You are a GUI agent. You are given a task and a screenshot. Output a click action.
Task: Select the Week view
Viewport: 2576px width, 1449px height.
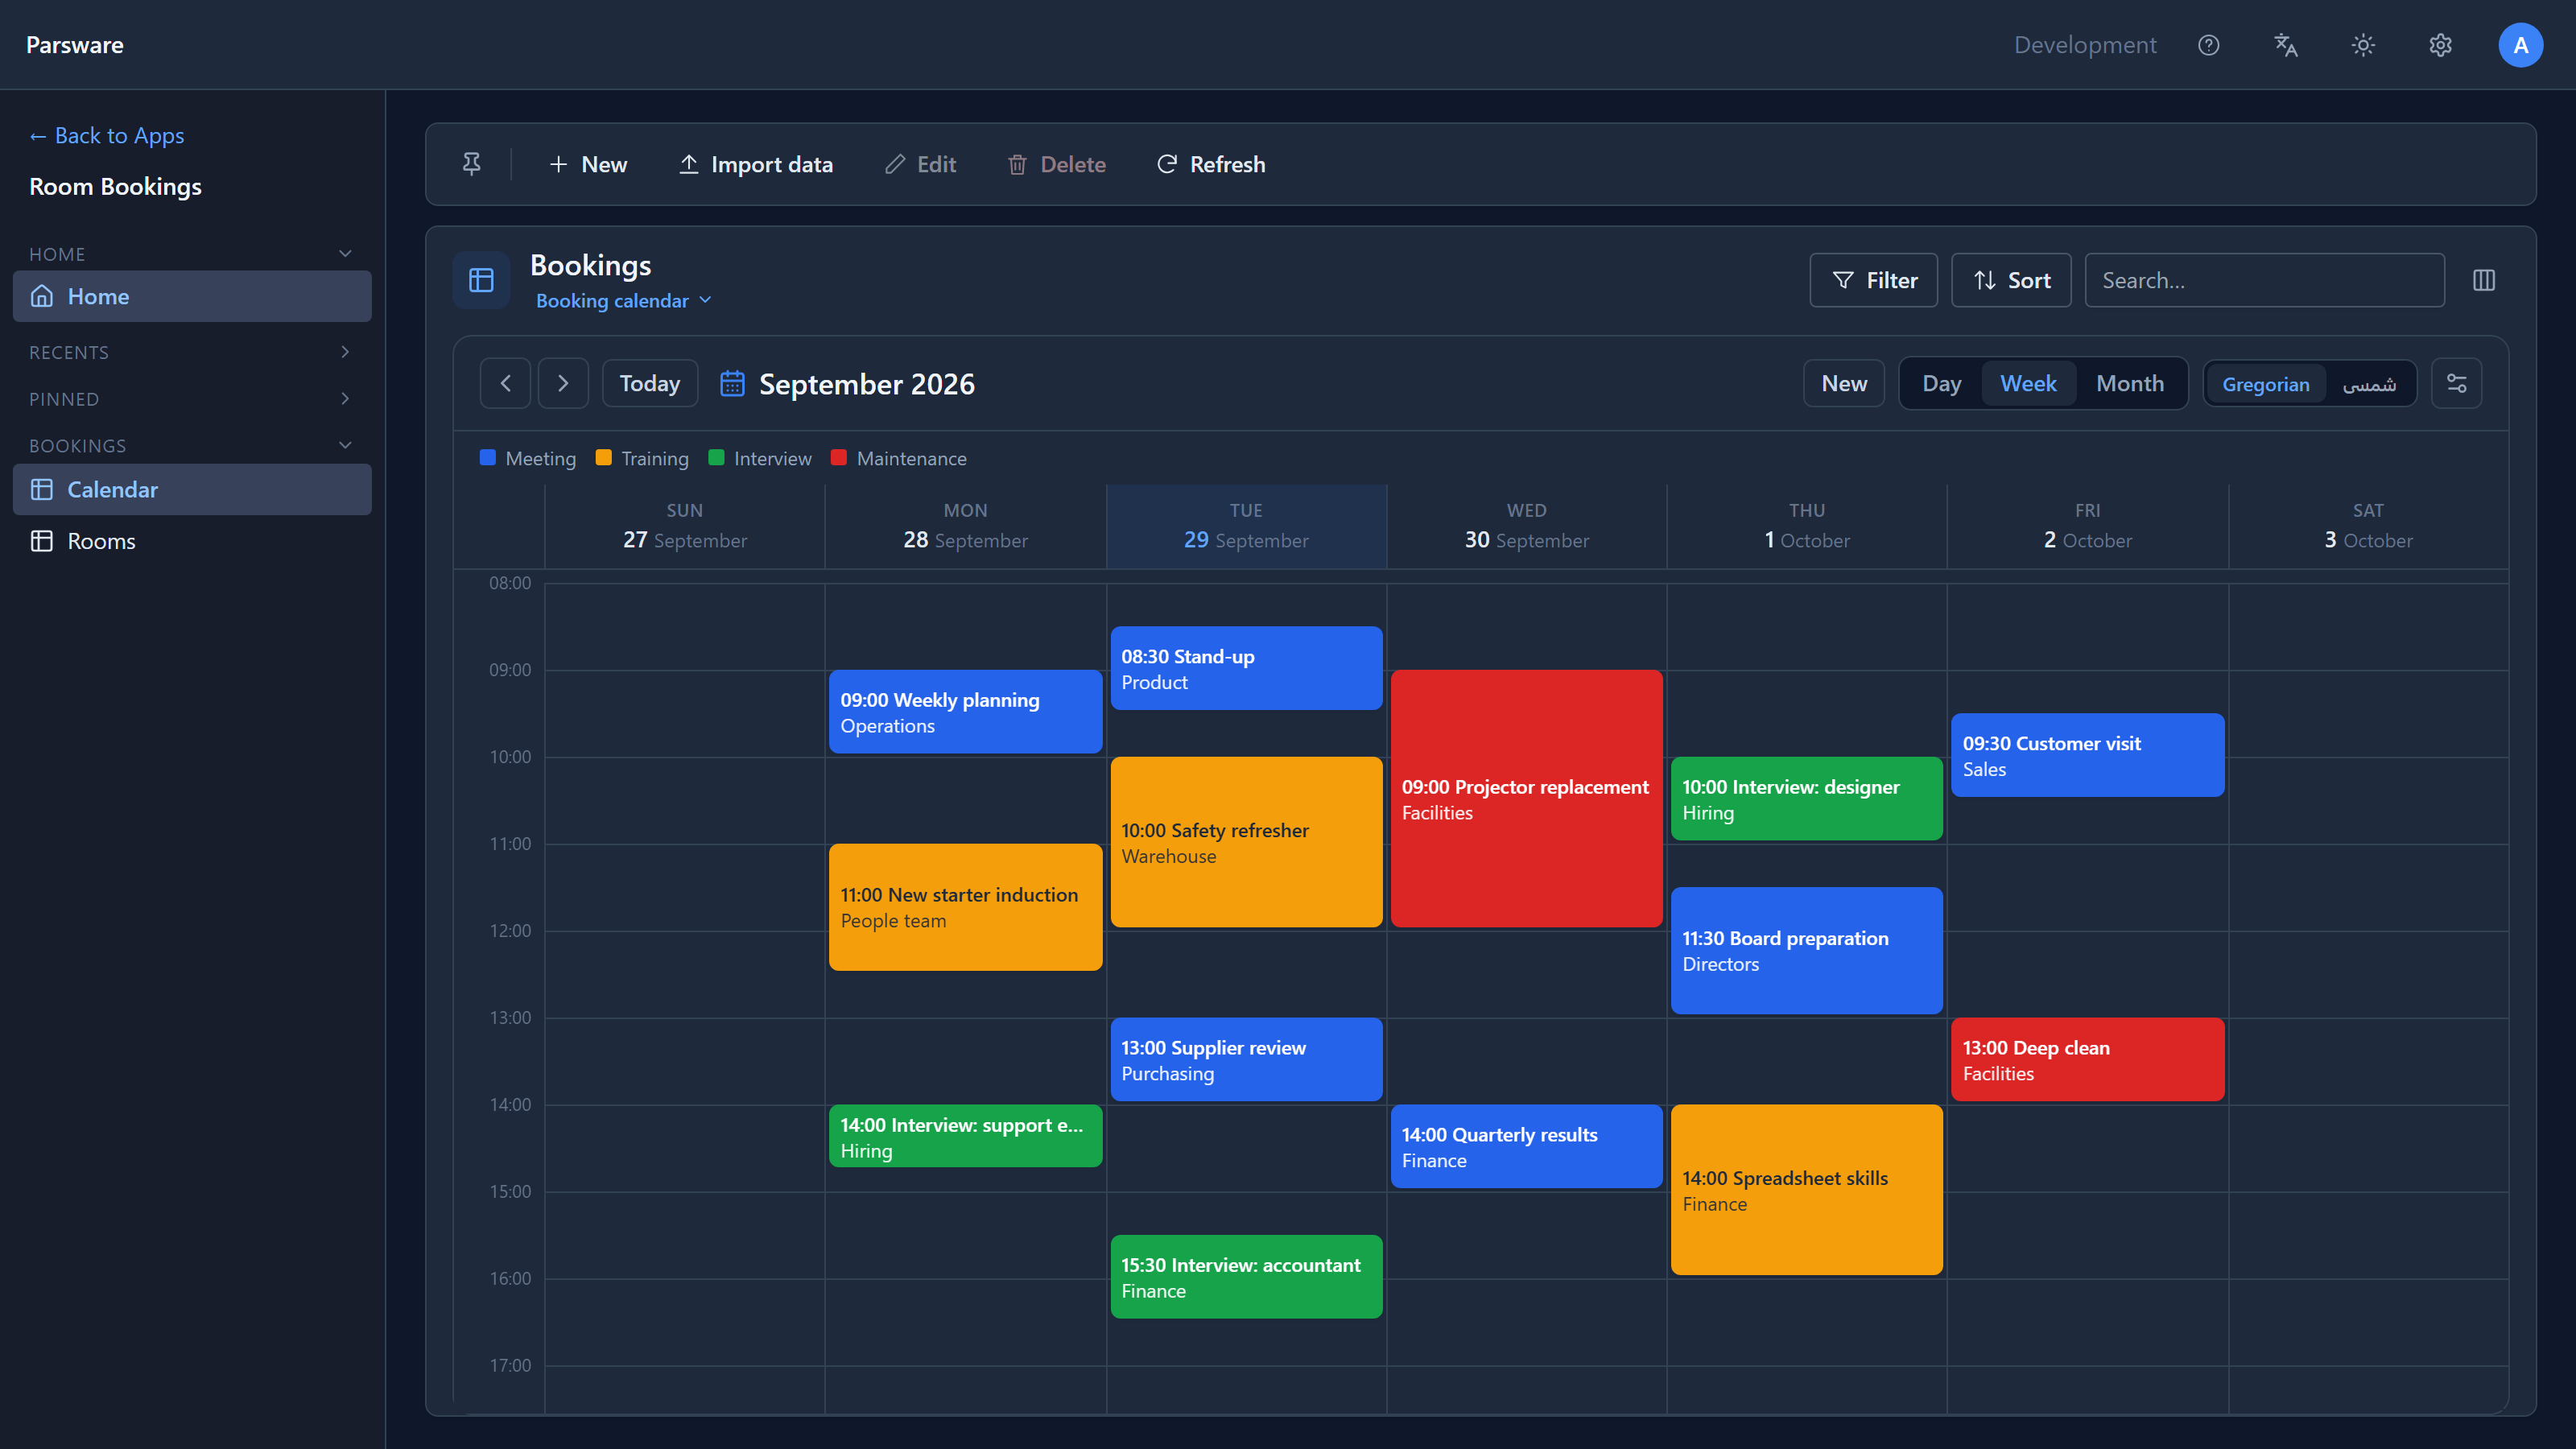(2028, 383)
